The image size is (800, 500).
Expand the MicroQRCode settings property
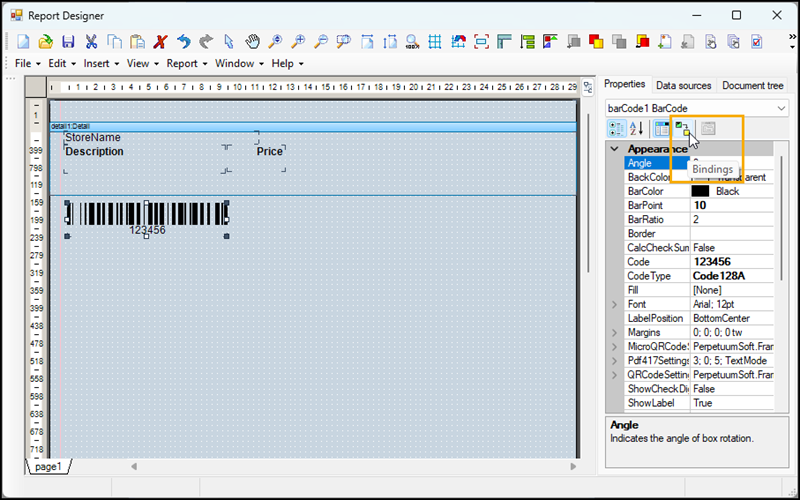pyautogui.click(x=614, y=346)
